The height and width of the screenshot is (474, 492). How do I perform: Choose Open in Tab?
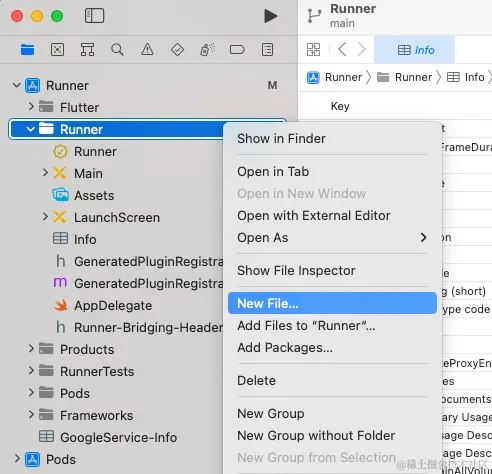[x=332, y=172]
